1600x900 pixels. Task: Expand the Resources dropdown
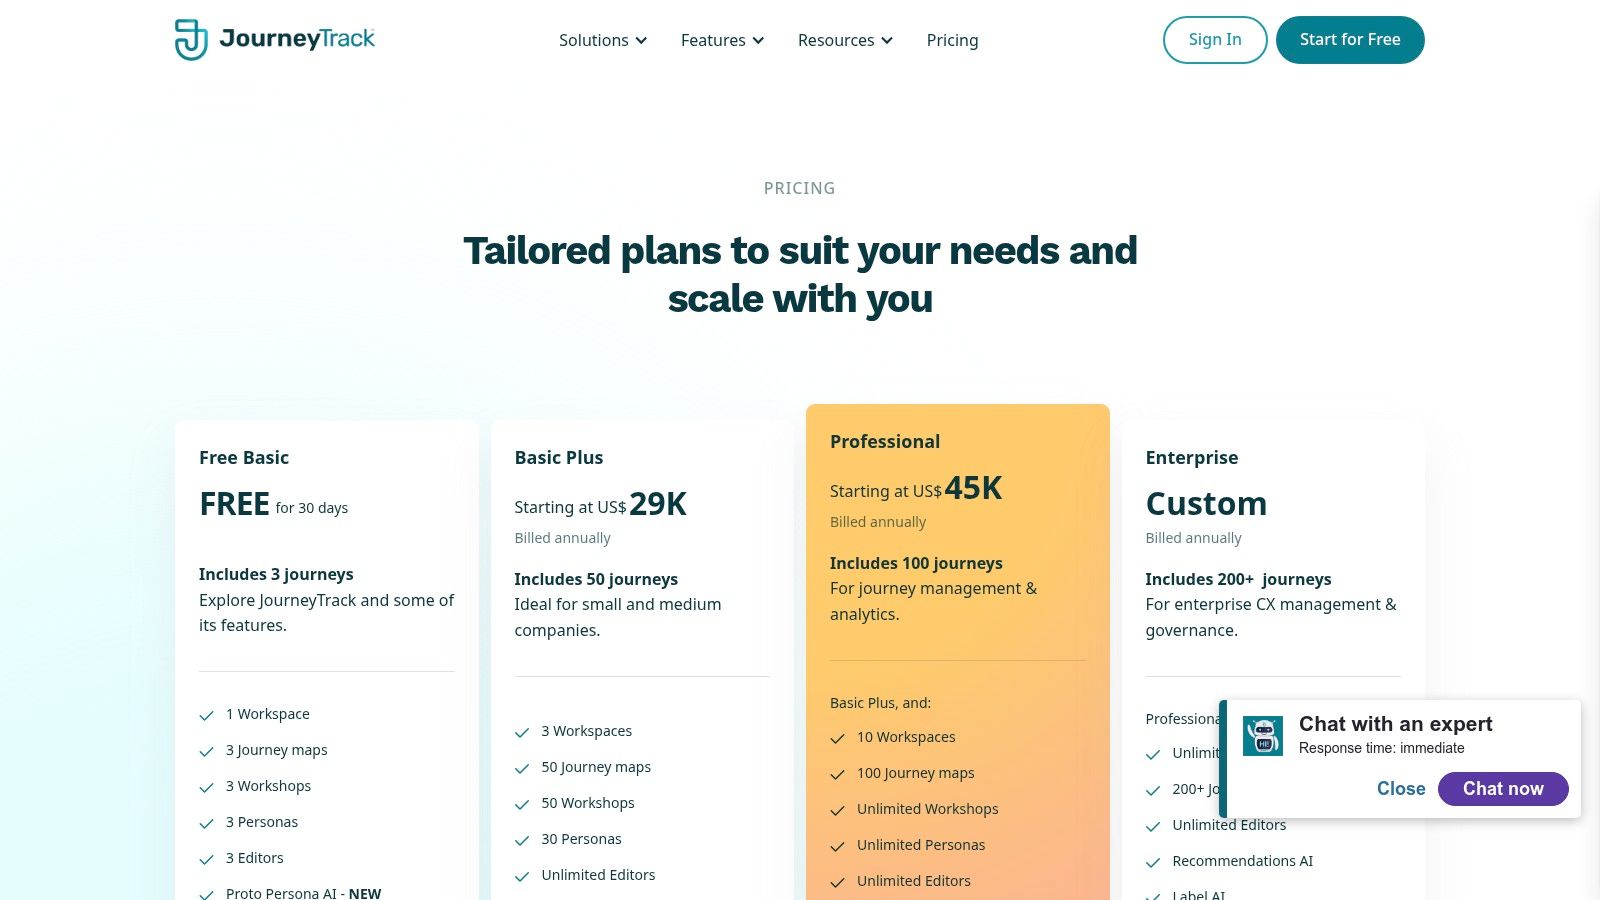tap(844, 40)
